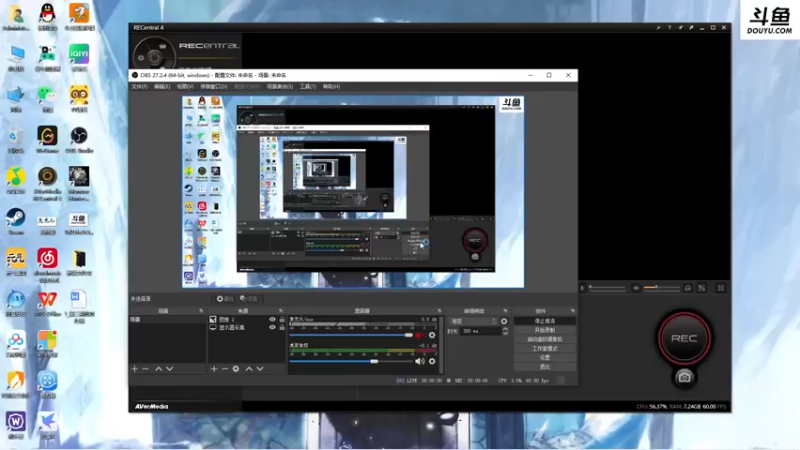
Task: Click the red REC button in RECentral
Action: coord(684,338)
